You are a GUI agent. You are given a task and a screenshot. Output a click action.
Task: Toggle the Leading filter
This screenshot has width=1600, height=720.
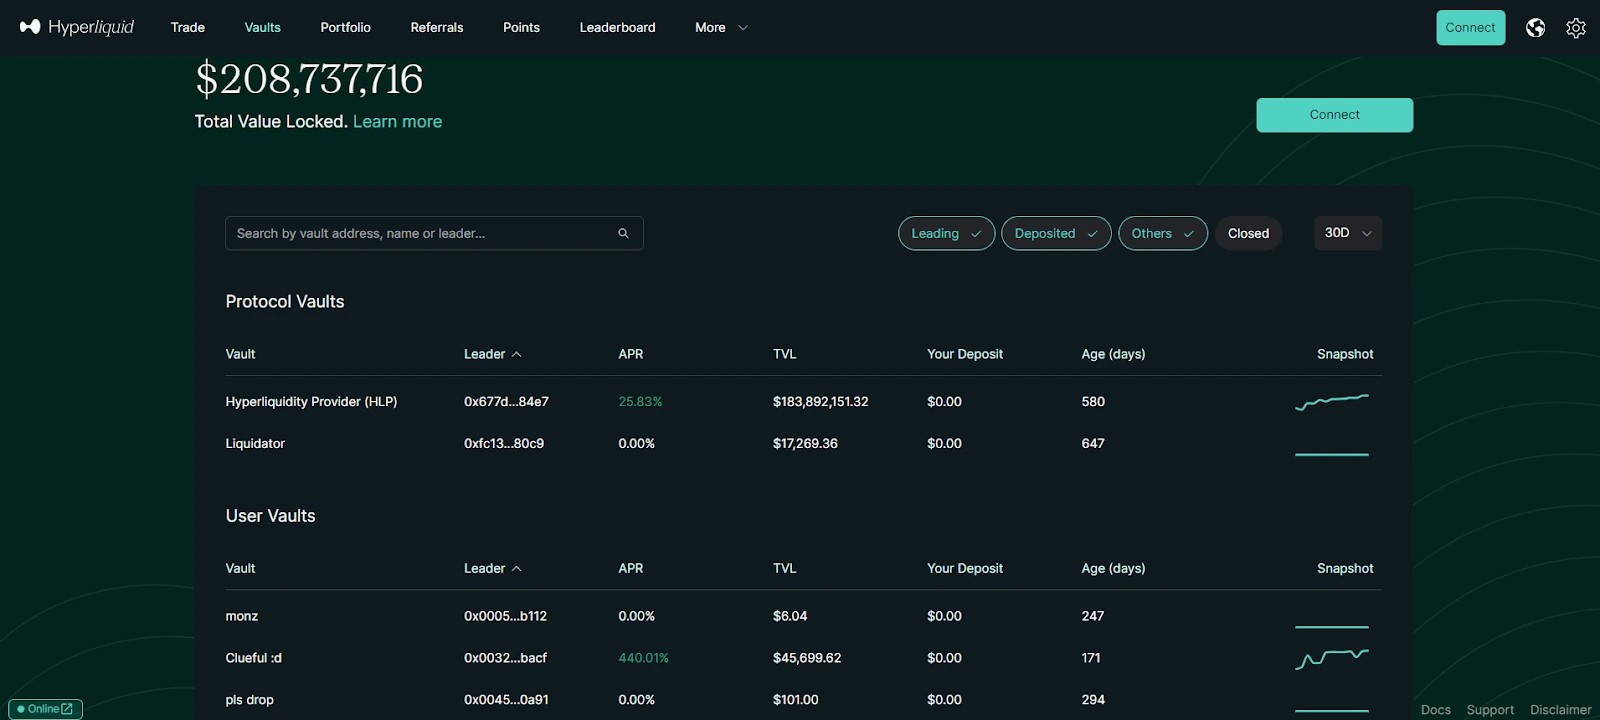(x=946, y=233)
